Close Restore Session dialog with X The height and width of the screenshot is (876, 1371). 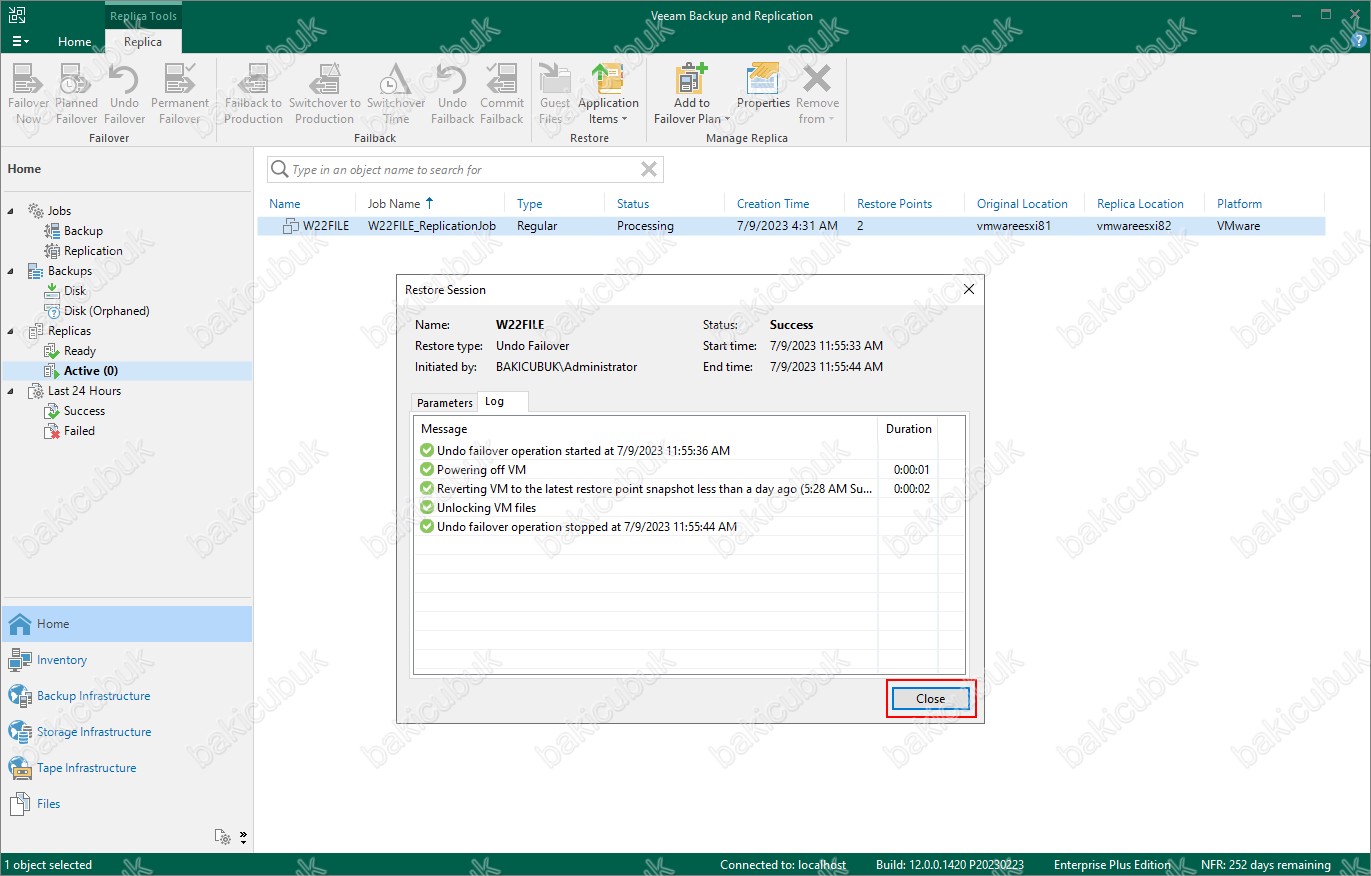968,290
